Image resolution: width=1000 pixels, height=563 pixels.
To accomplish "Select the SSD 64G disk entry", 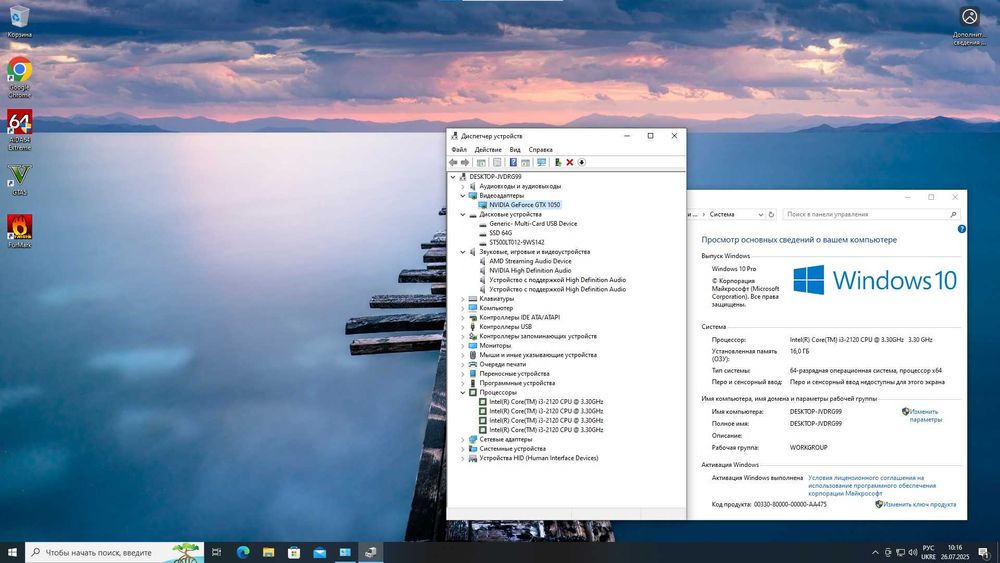I will tap(501, 233).
